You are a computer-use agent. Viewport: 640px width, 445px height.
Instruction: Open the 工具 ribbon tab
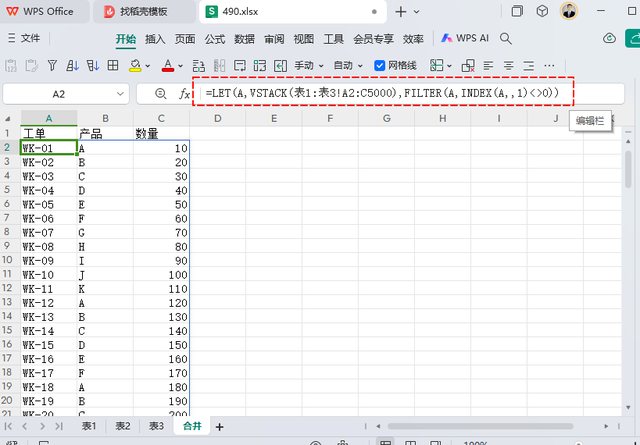333,39
